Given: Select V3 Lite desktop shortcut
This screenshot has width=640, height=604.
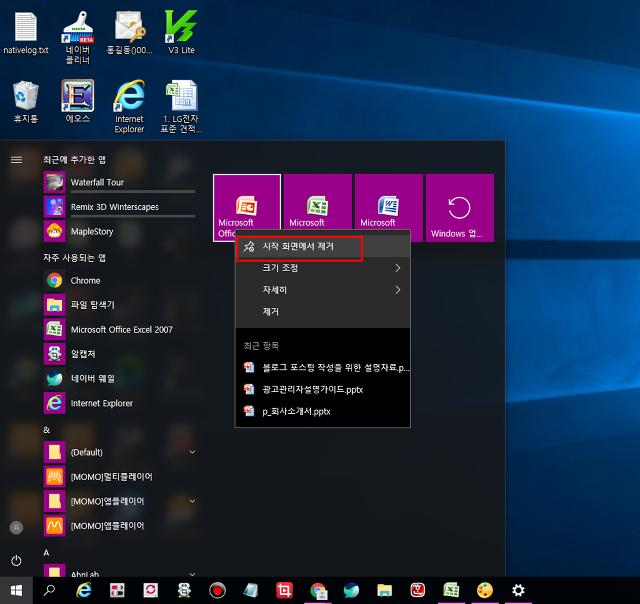Looking at the screenshot, I should click(x=181, y=33).
